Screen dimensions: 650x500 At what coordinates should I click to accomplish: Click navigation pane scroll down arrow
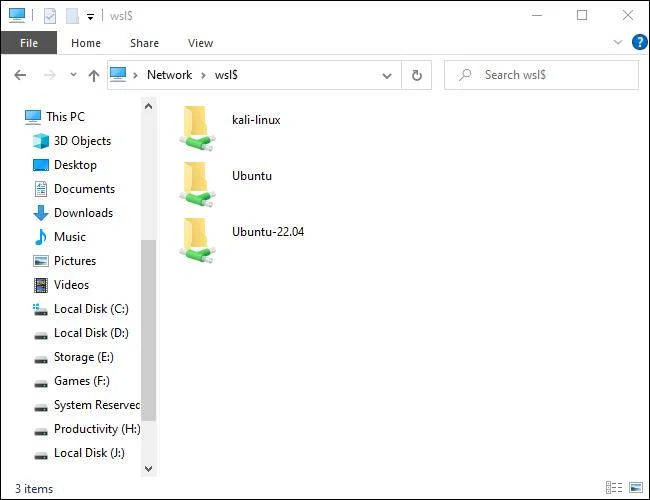(x=148, y=469)
